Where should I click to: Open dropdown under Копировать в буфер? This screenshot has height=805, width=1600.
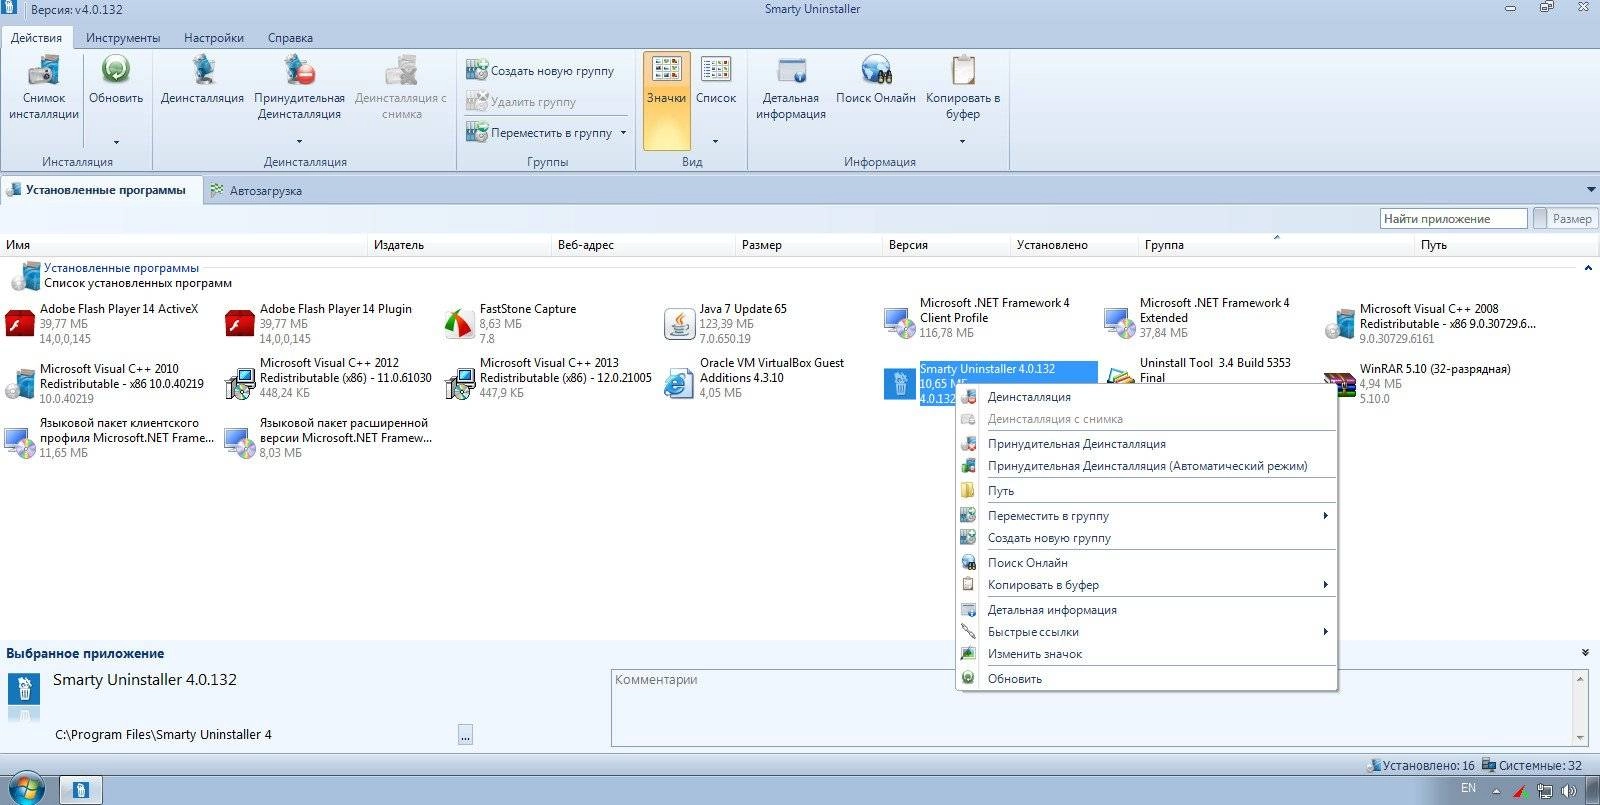coord(963,141)
